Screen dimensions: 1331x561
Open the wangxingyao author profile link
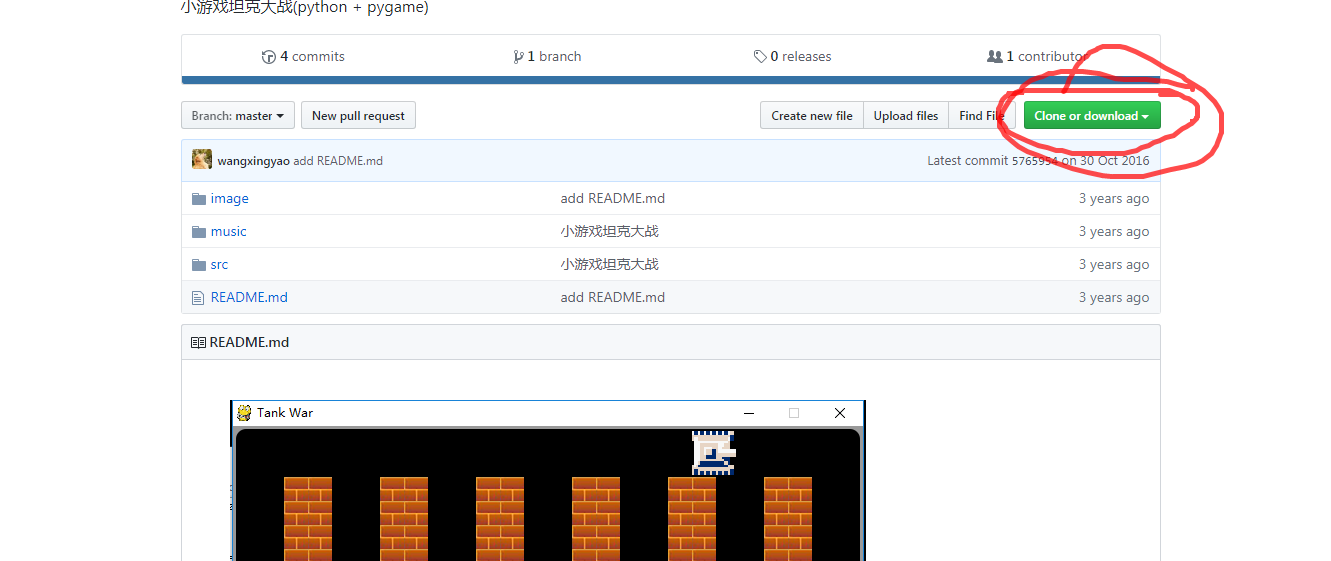tap(253, 161)
